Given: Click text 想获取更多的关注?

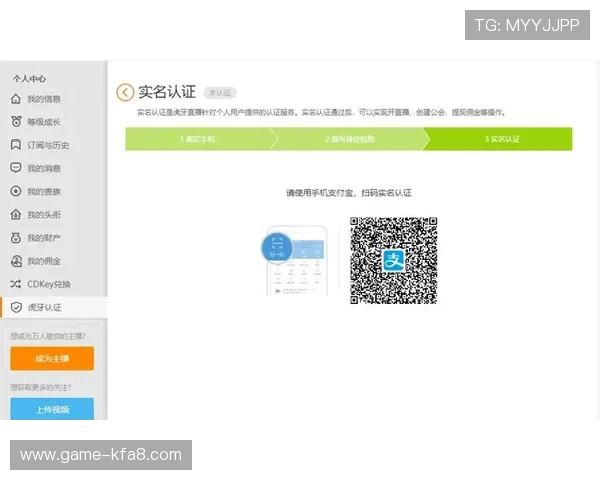Looking at the screenshot, I should pyautogui.click(x=41, y=387).
